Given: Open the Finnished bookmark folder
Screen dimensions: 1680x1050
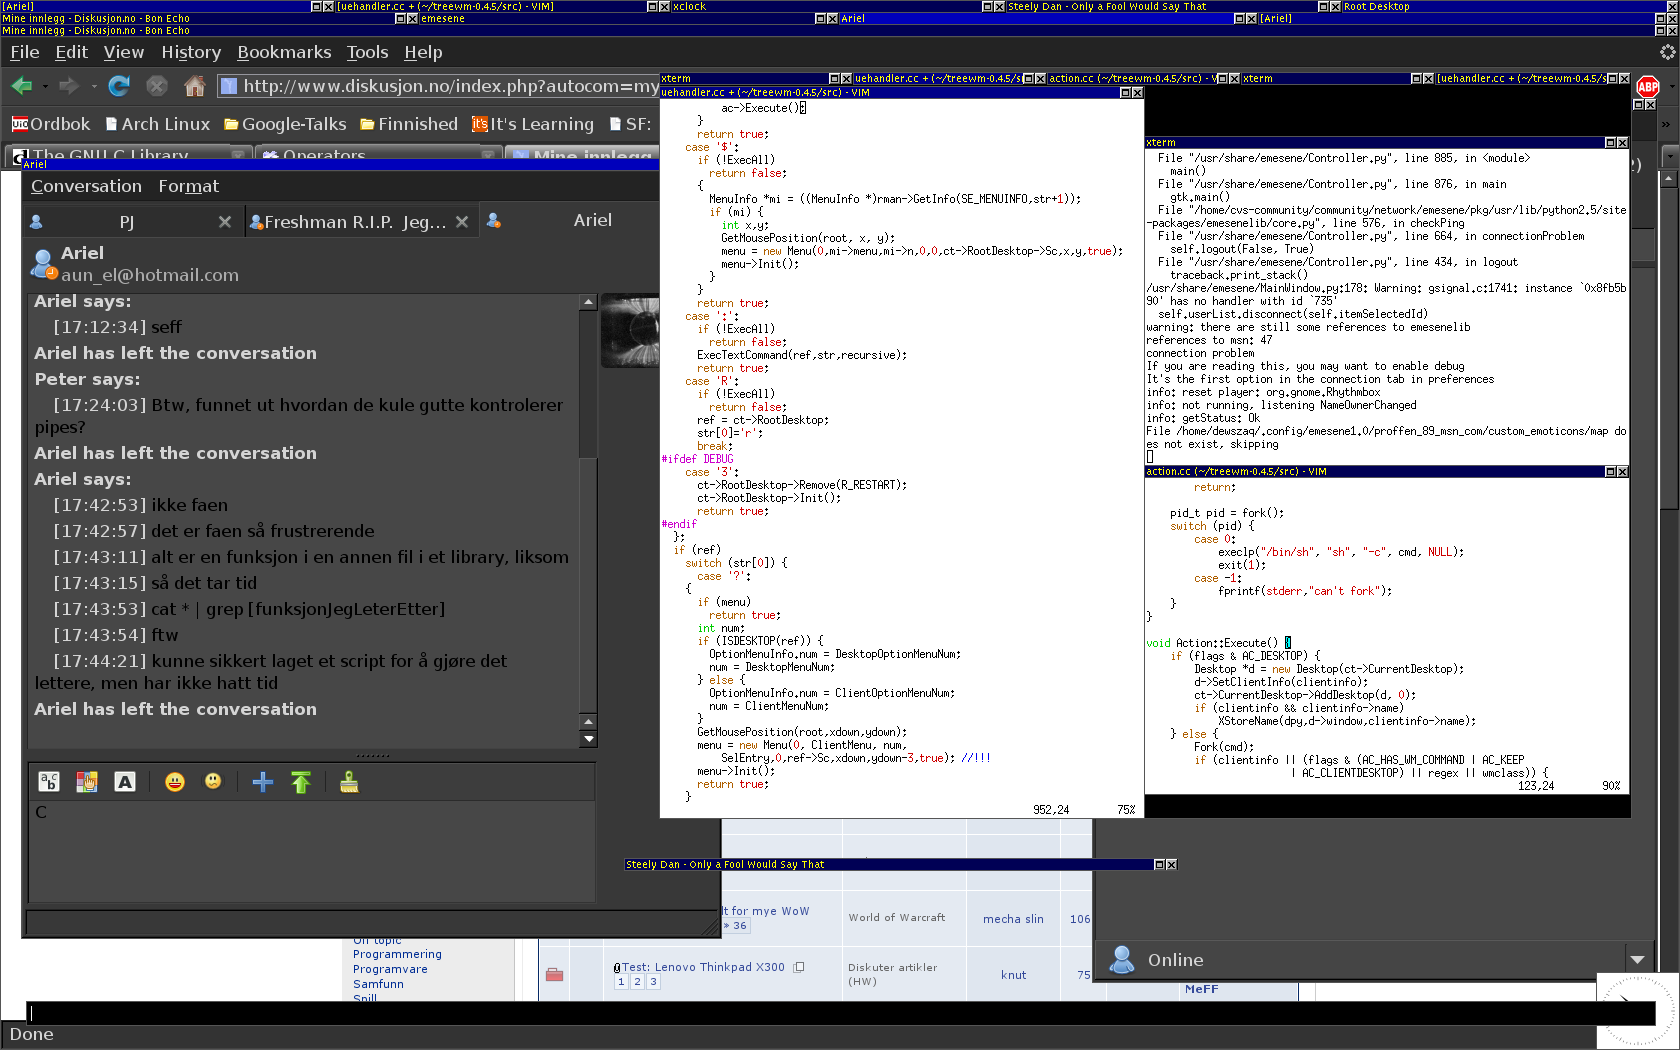Looking at the screenshot, I should 408,124.
